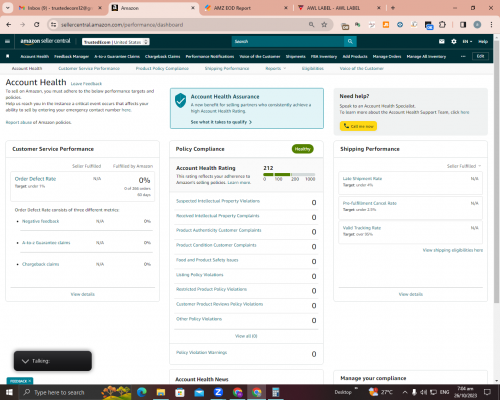Image resolution: width=500 pixels, height=400 pixels.
Task: Click the zoom search icon in address bar
Action: tap(311, 25)
